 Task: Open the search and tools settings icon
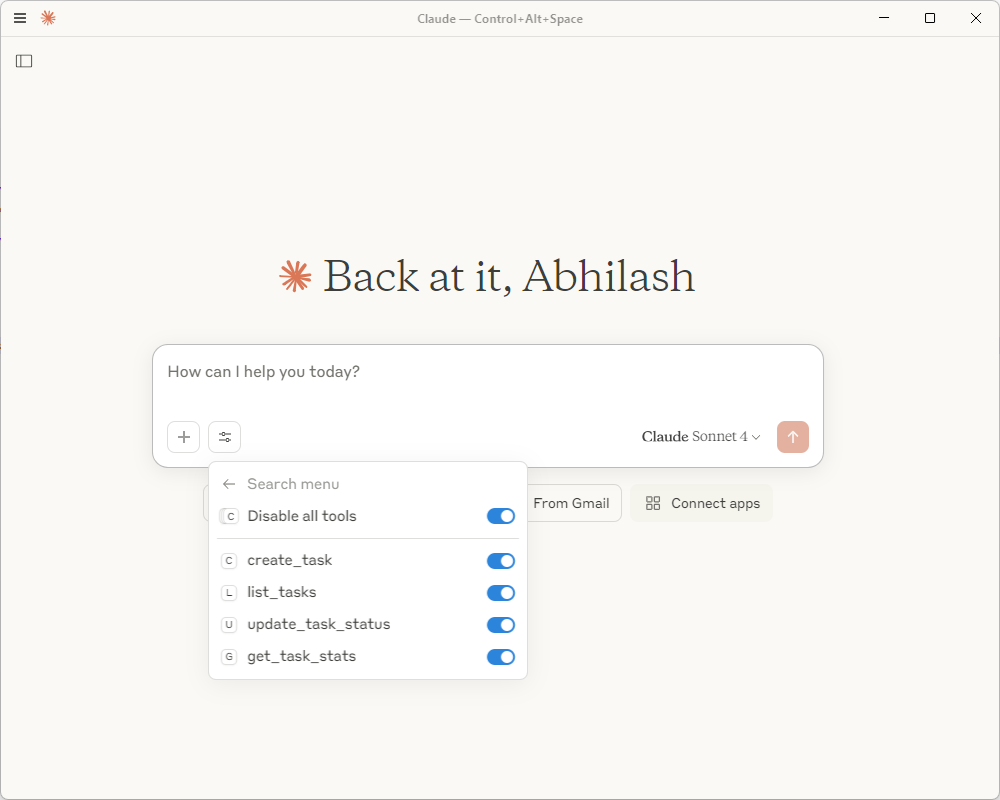click(224, 437)
